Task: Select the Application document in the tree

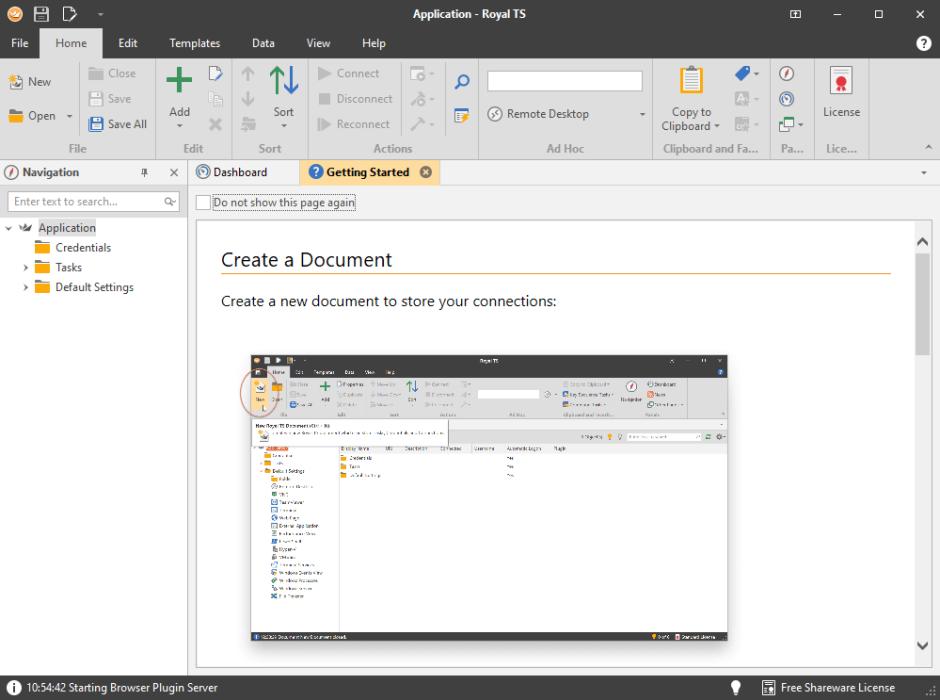Action: point(67,228)
